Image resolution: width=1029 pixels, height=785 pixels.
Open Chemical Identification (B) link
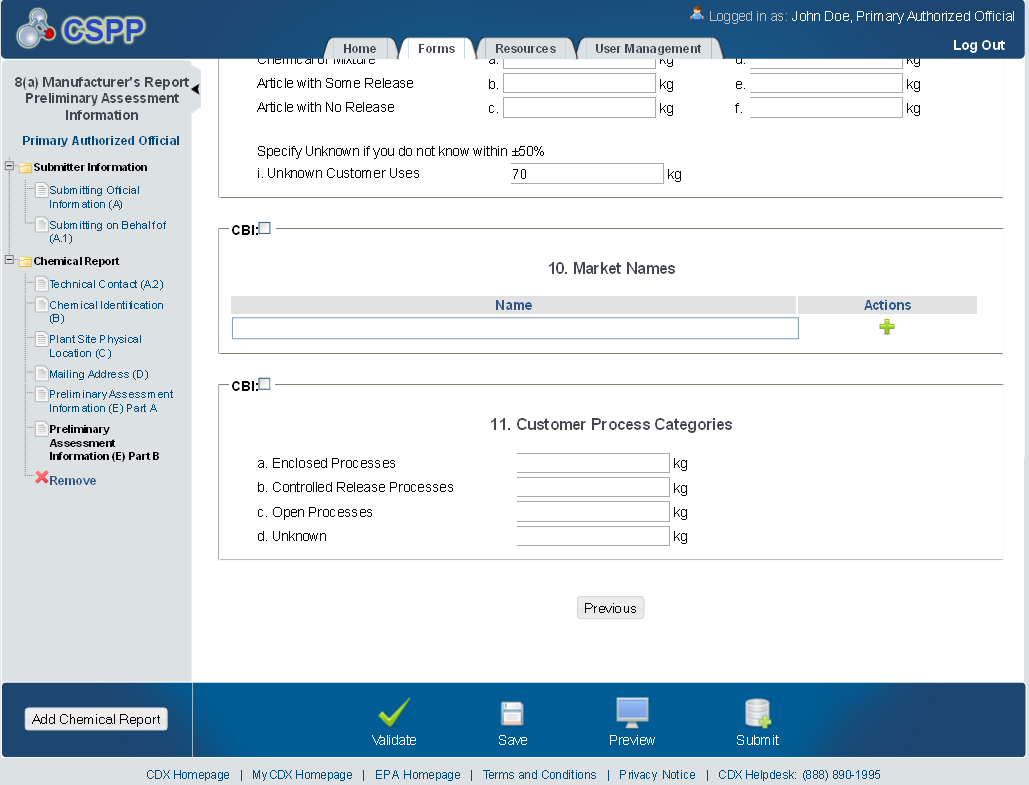pyautogui.click(x=106, y=312)
